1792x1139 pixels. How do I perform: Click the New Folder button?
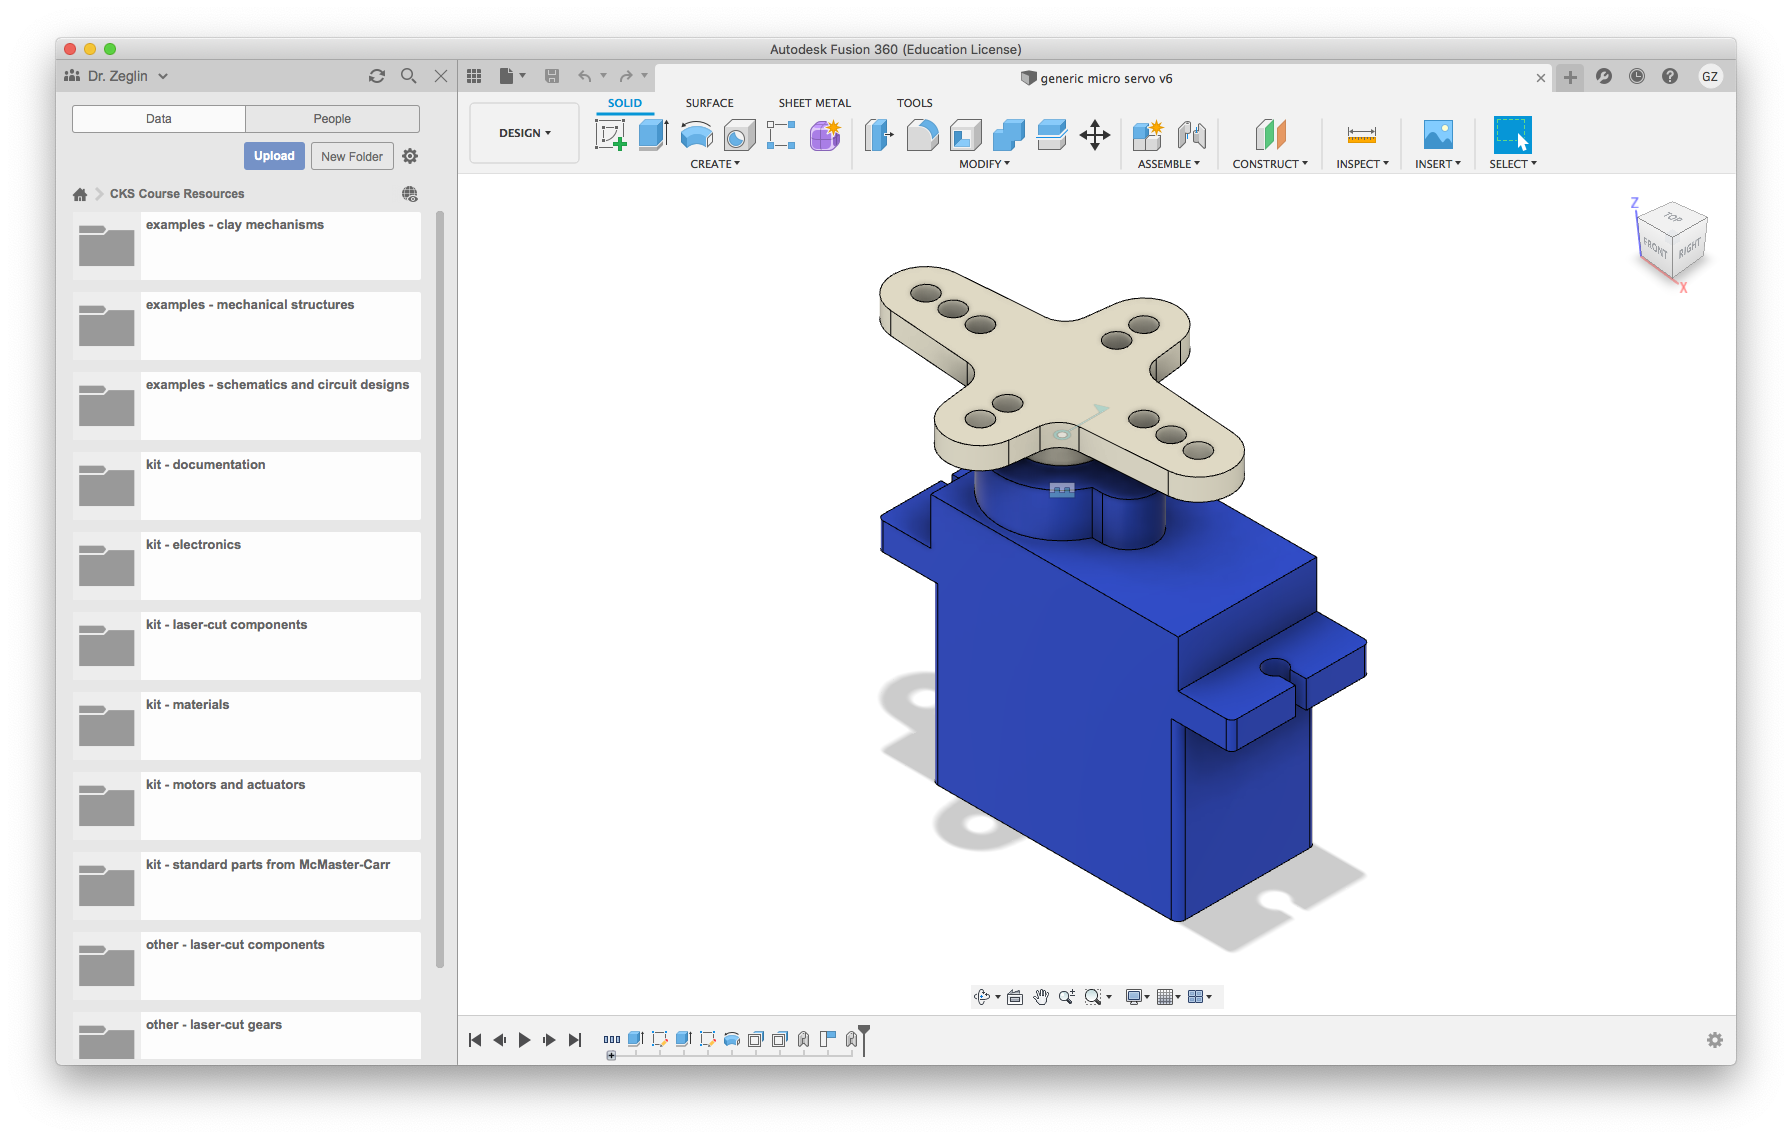[x=352, y=156]
